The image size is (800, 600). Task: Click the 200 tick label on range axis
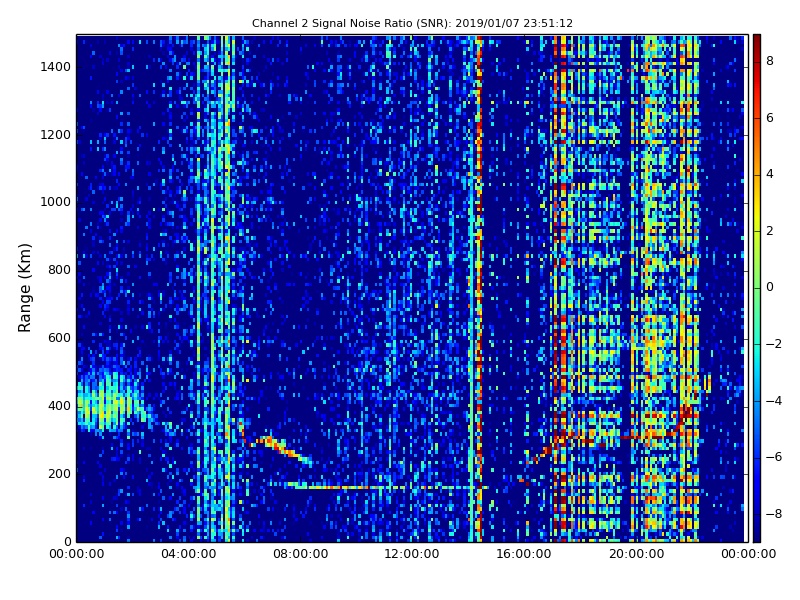[59, 473]
